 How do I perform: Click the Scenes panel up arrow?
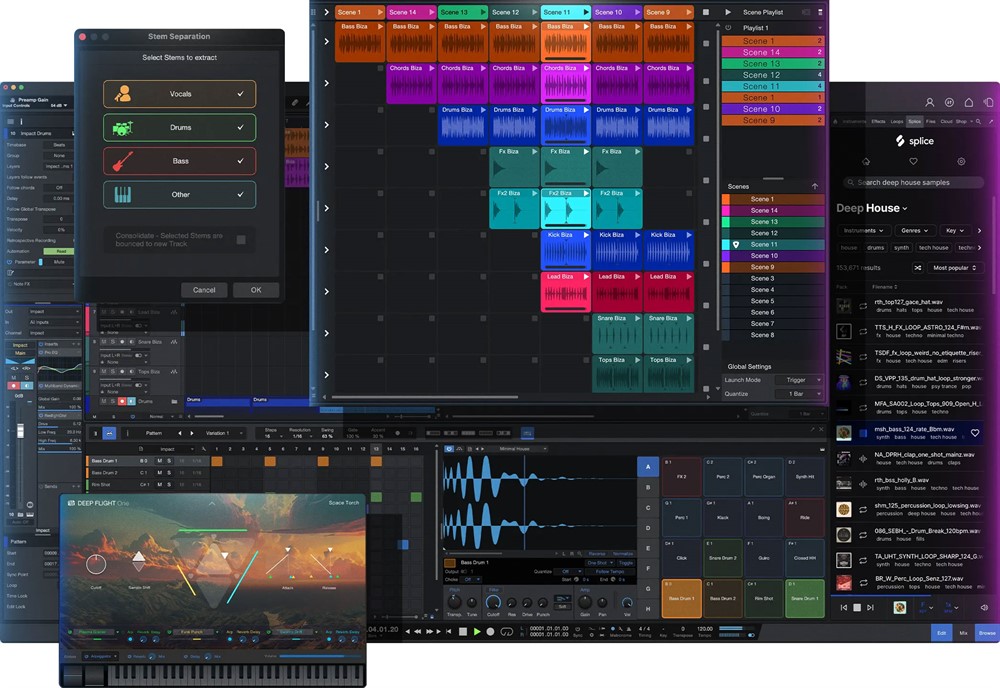point(814,186)
